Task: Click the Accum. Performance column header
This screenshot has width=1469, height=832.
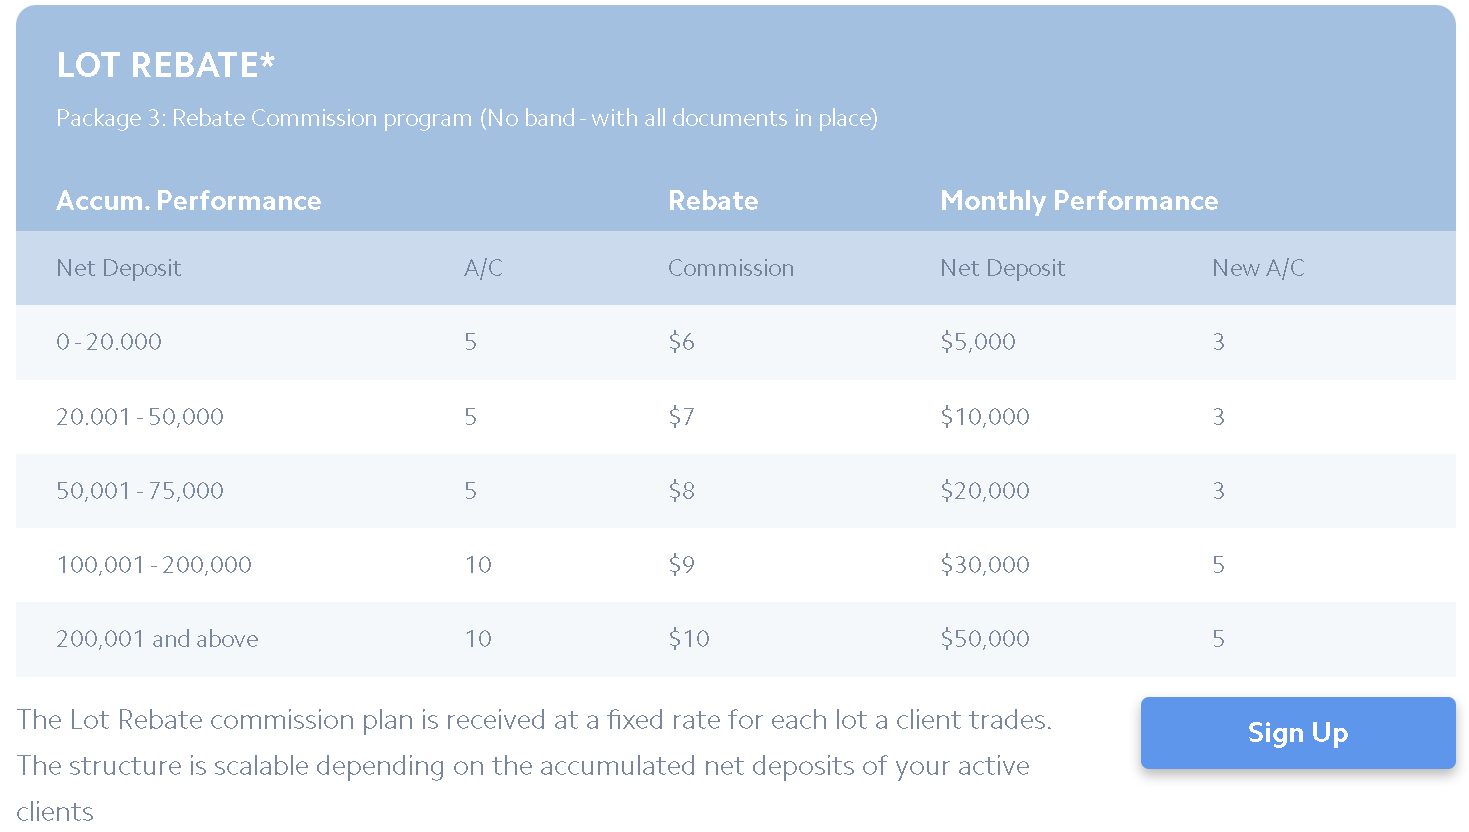Action: [189, 201]
